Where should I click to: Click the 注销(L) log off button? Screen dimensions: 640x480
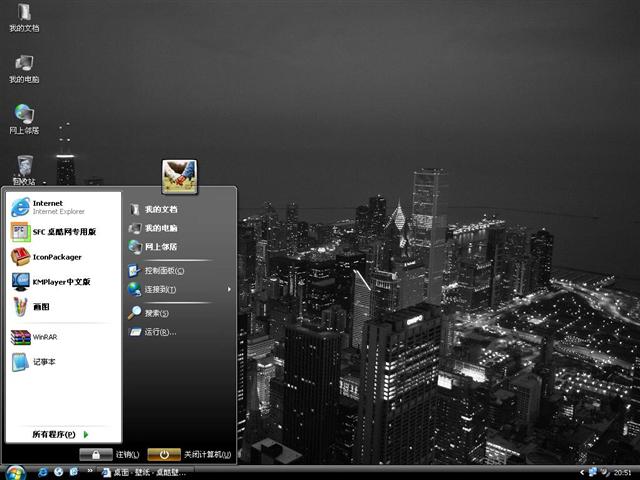click(x=109, y=454)
